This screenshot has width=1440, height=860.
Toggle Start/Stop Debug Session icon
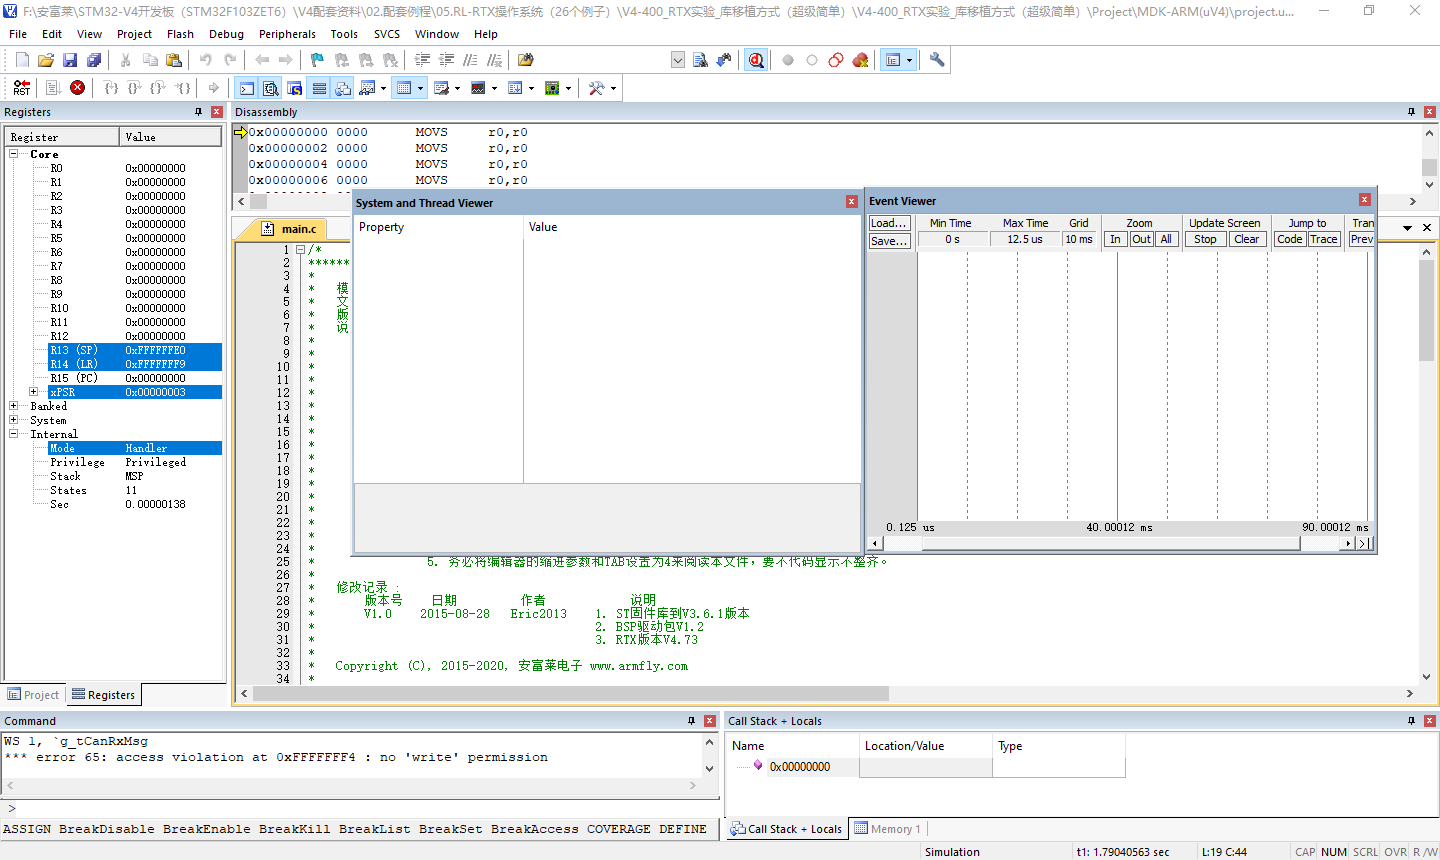point(756,60)
